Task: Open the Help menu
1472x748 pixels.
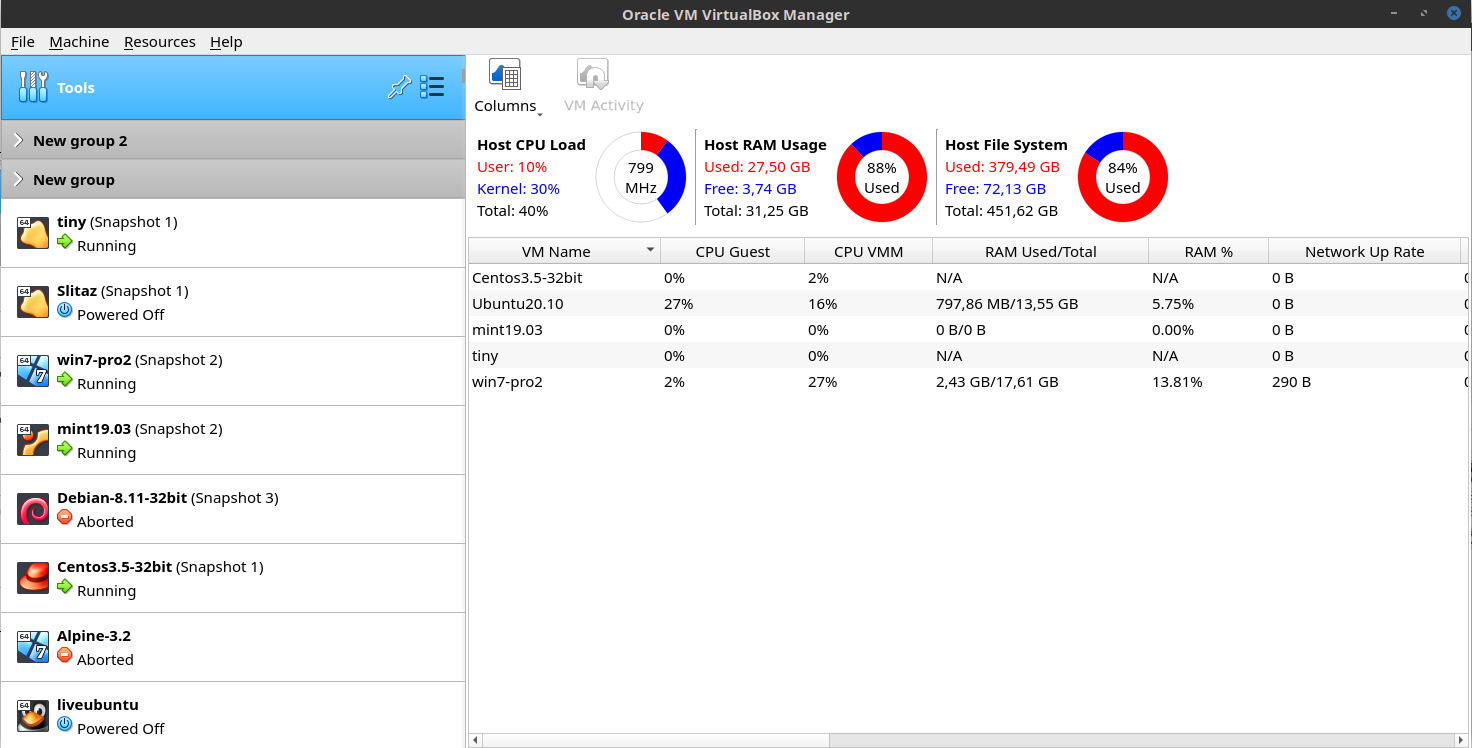Action: tap(226, 42)
